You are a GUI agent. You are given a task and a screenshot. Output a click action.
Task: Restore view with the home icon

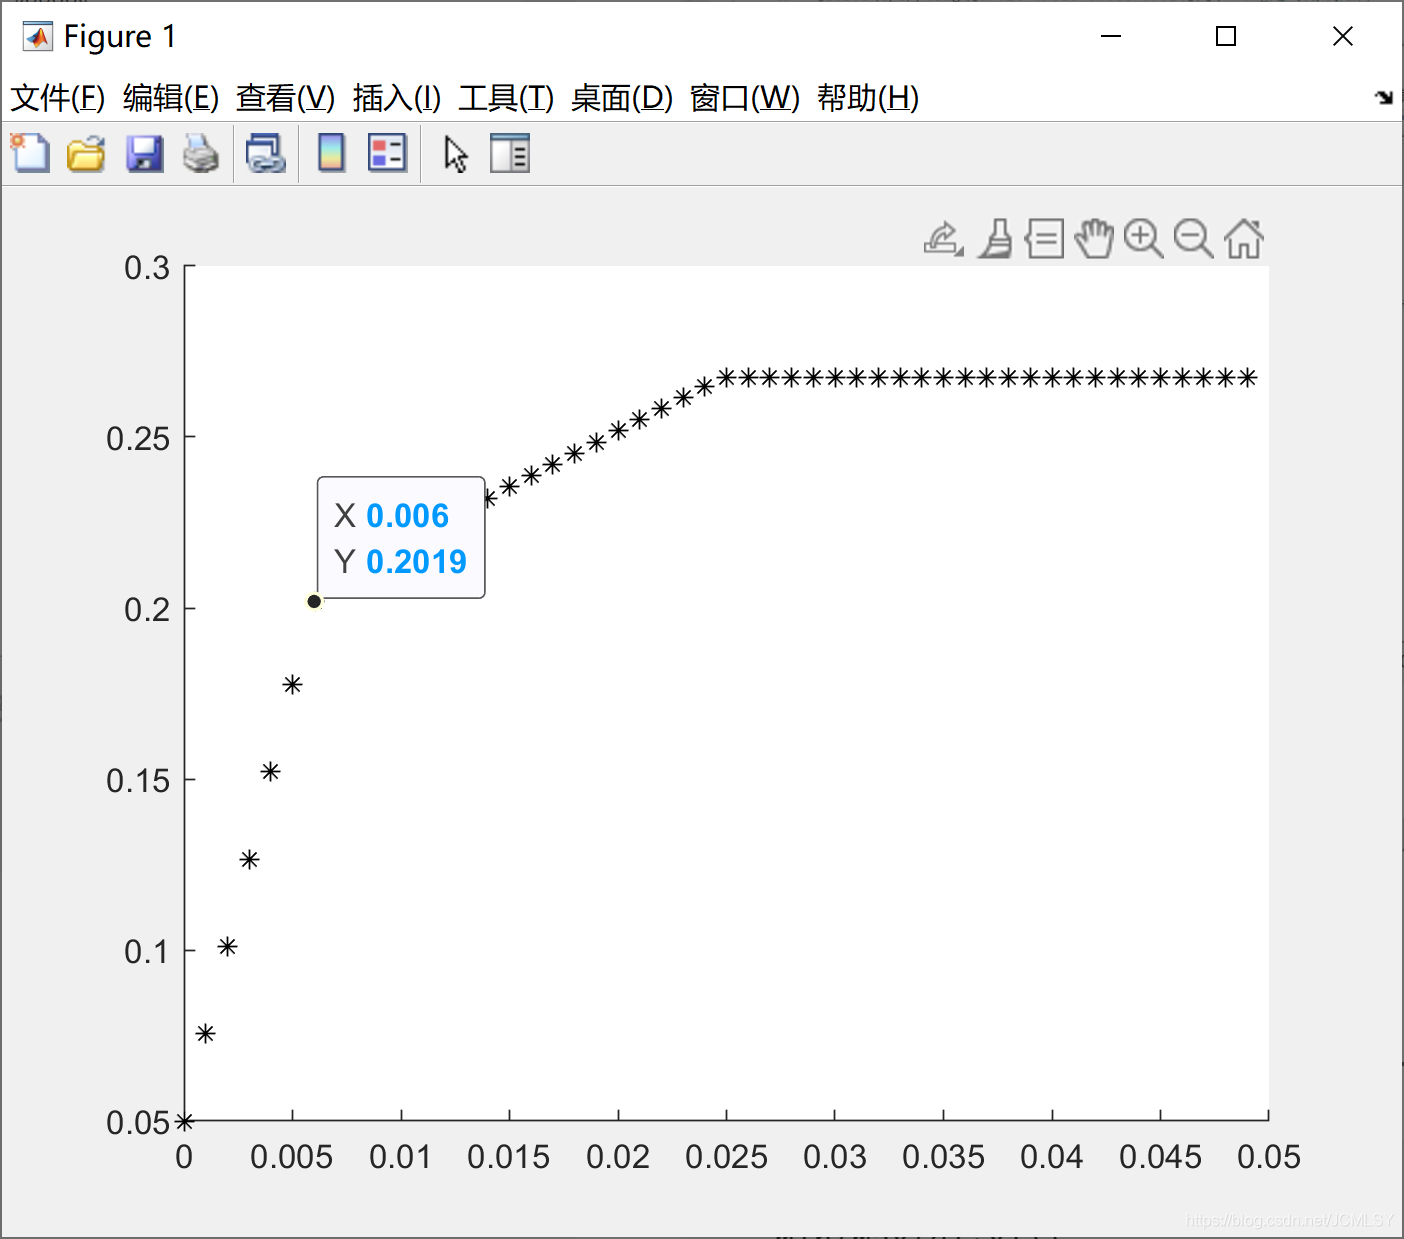click(x=1244, y=239)
